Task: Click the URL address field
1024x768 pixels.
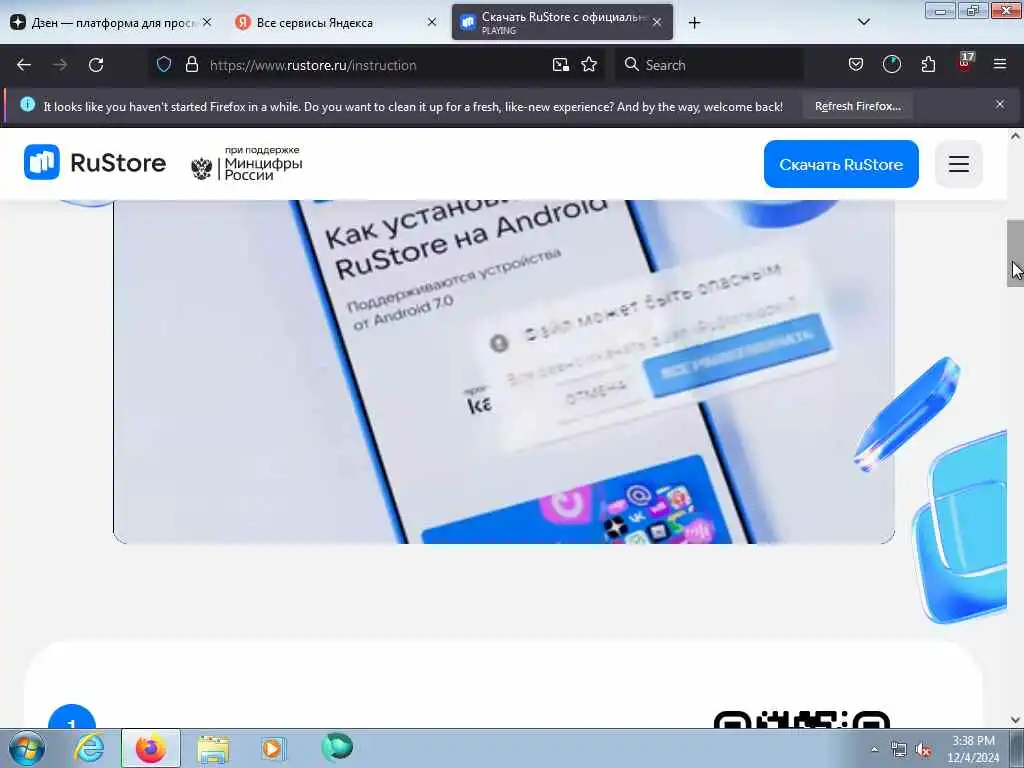Action: tap(376, 65)
